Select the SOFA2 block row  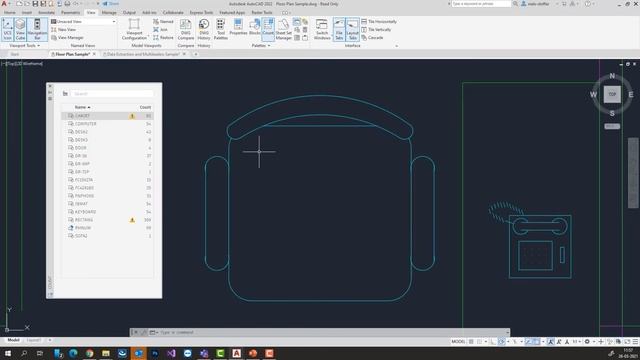coord(107,236)
